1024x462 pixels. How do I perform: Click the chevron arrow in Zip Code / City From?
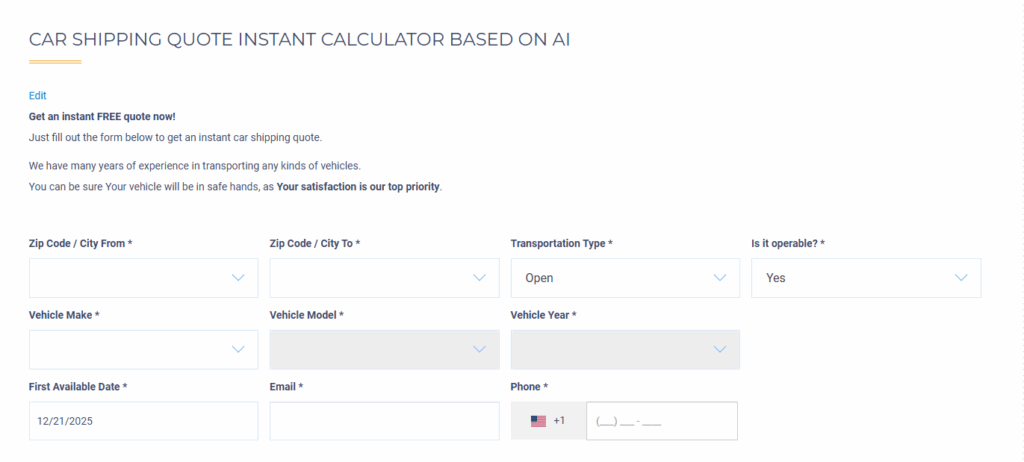(238, 278)
